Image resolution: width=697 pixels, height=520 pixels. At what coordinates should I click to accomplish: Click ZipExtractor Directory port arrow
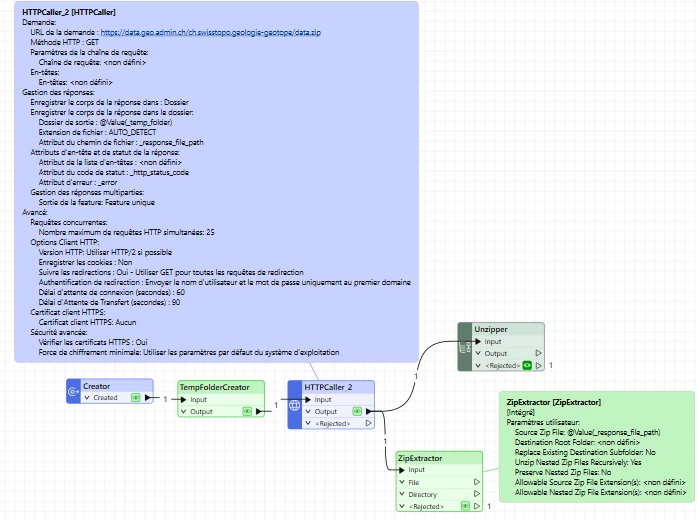[477, 494]
